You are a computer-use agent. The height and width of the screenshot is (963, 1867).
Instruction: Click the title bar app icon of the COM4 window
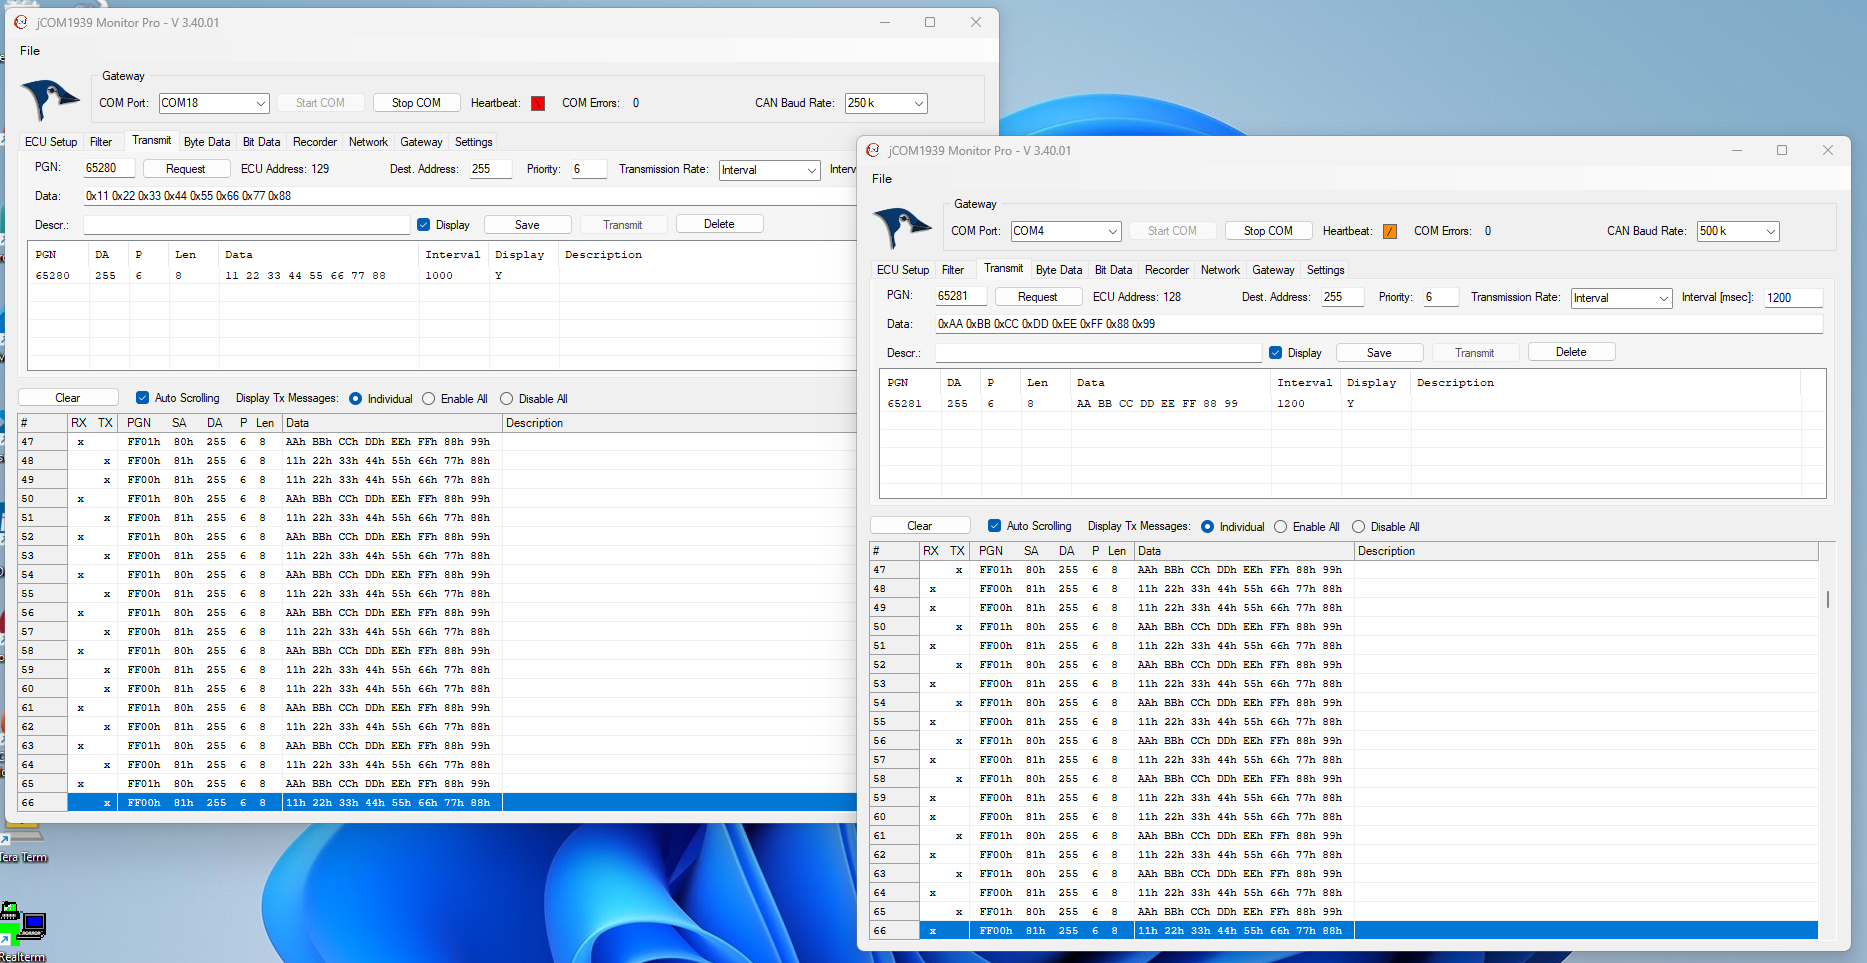click(x=873, y=150)
